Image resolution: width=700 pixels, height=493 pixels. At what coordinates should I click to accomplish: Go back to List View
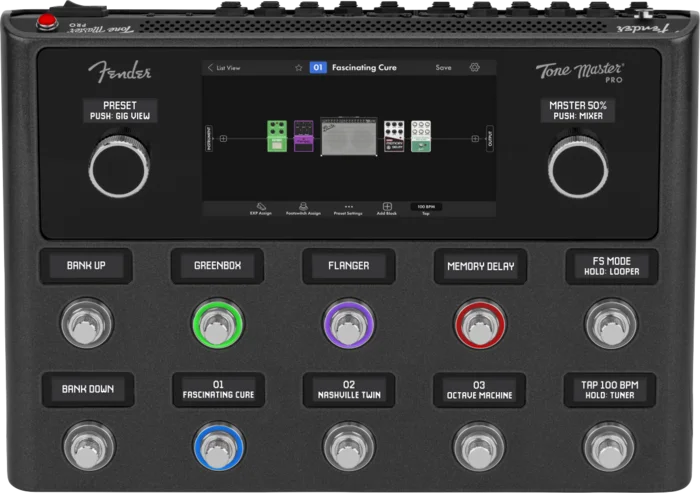[x=224, y=68]
